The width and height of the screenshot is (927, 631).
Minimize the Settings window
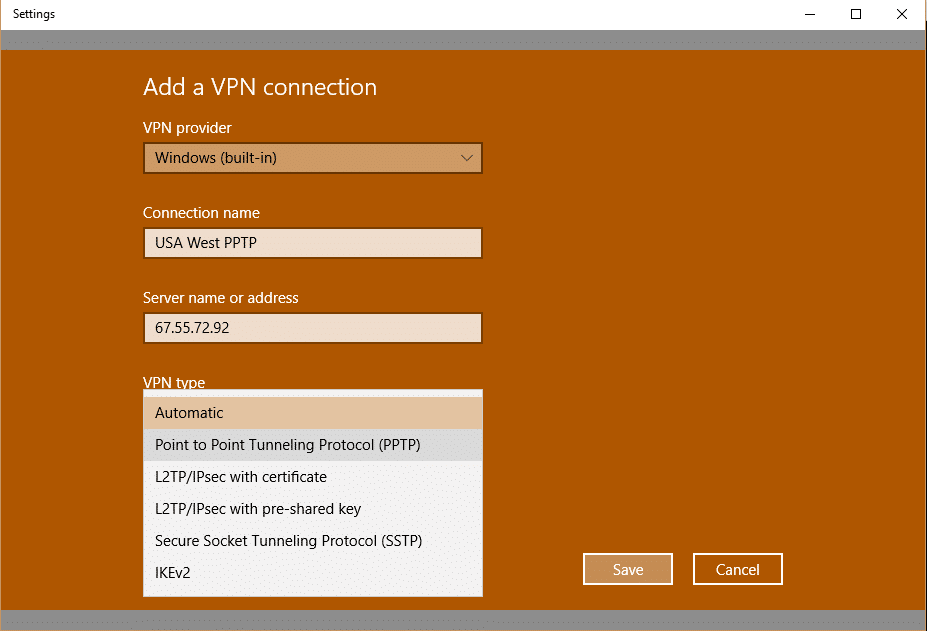[x=810, y=14]
